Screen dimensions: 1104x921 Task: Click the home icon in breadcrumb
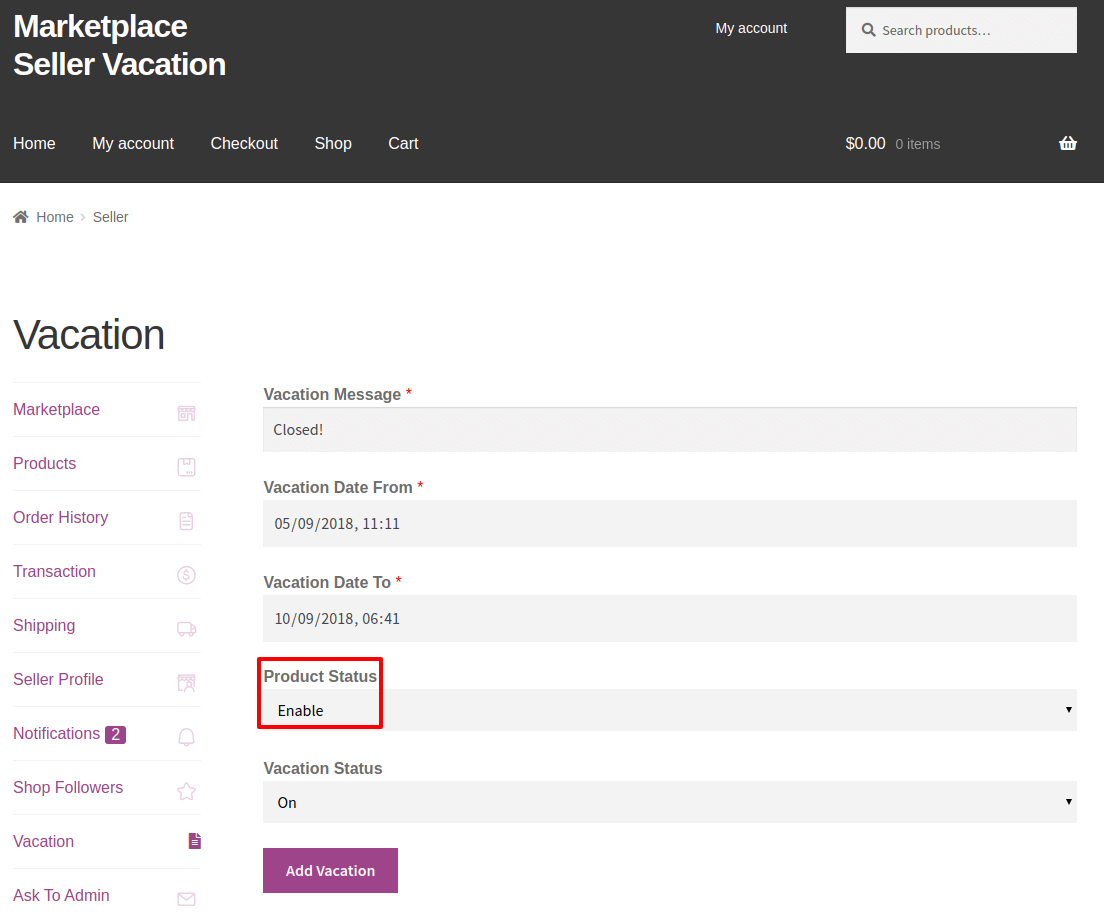(21, 217)
